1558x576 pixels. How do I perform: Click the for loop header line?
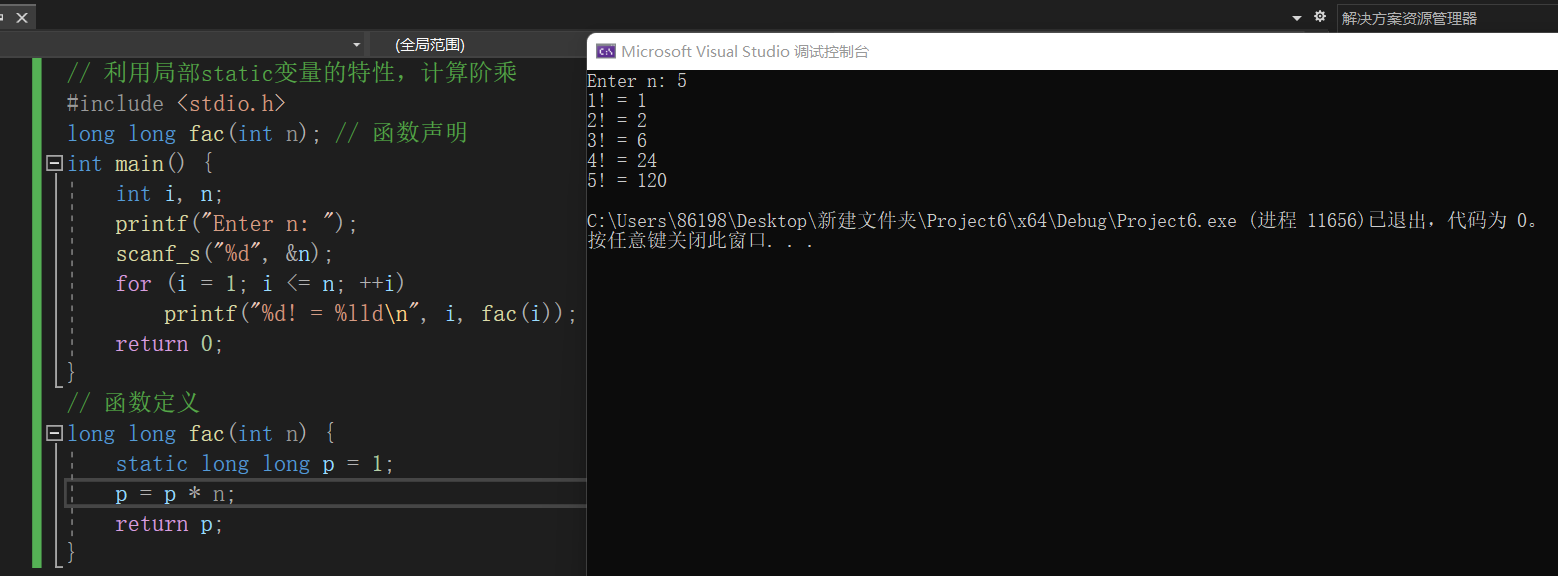(260, 284)
